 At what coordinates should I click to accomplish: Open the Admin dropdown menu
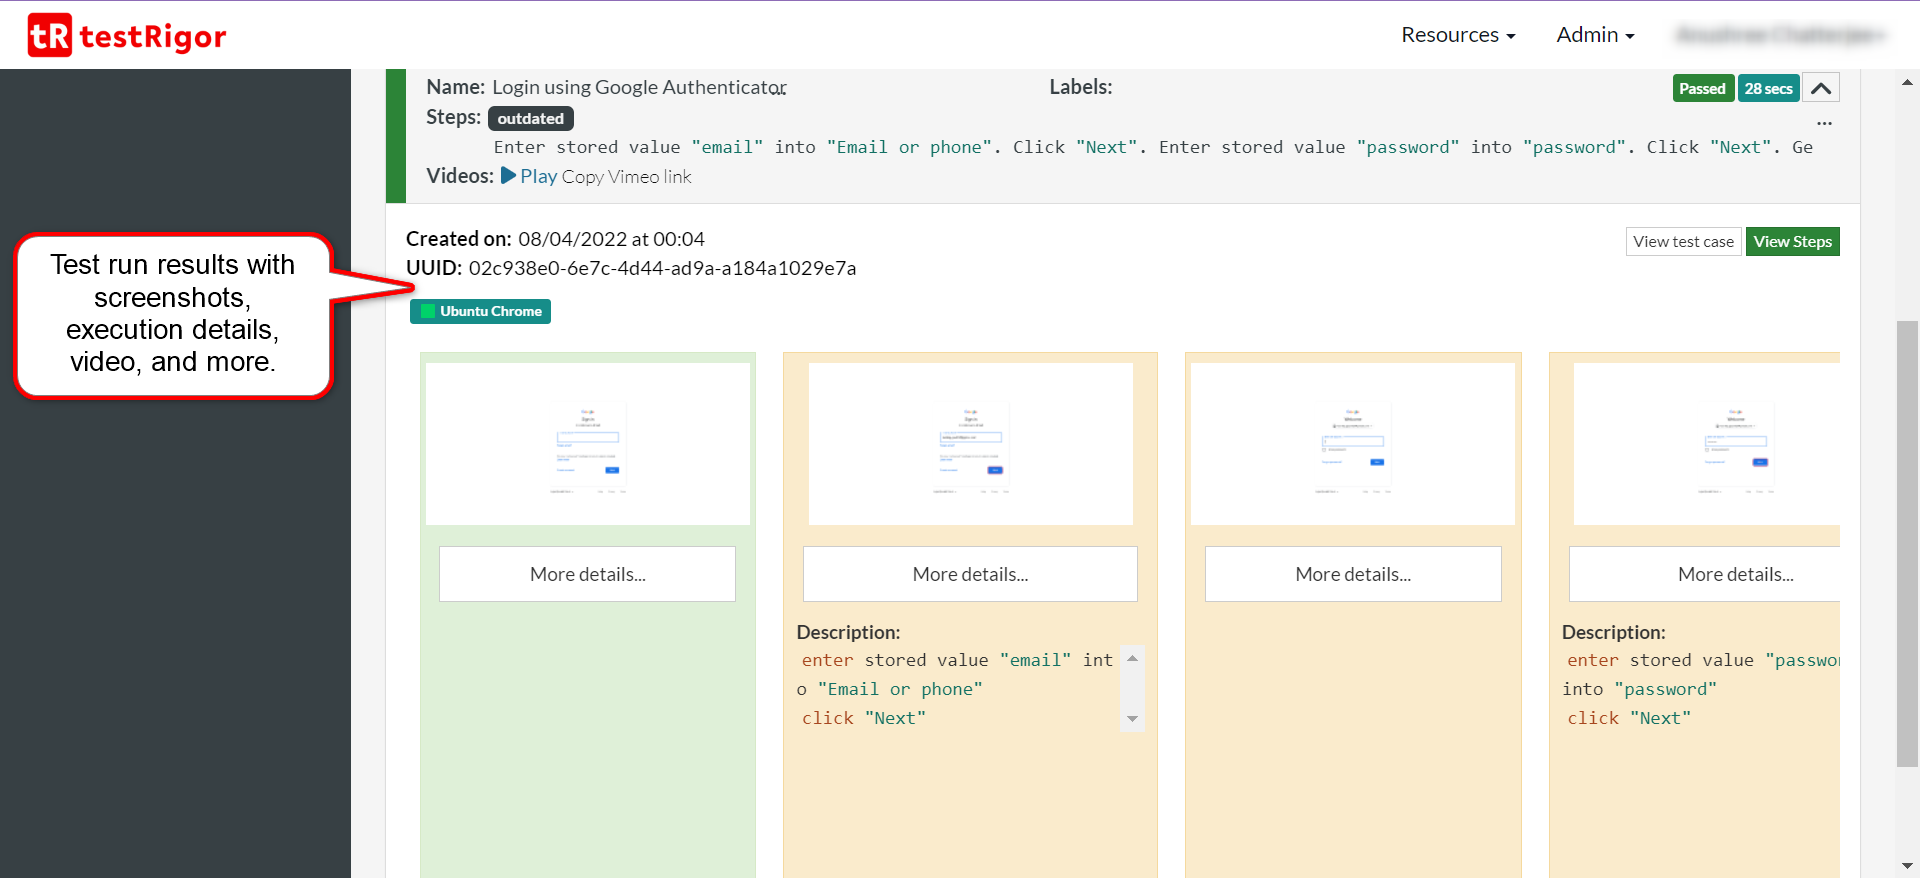[1594, 35]
